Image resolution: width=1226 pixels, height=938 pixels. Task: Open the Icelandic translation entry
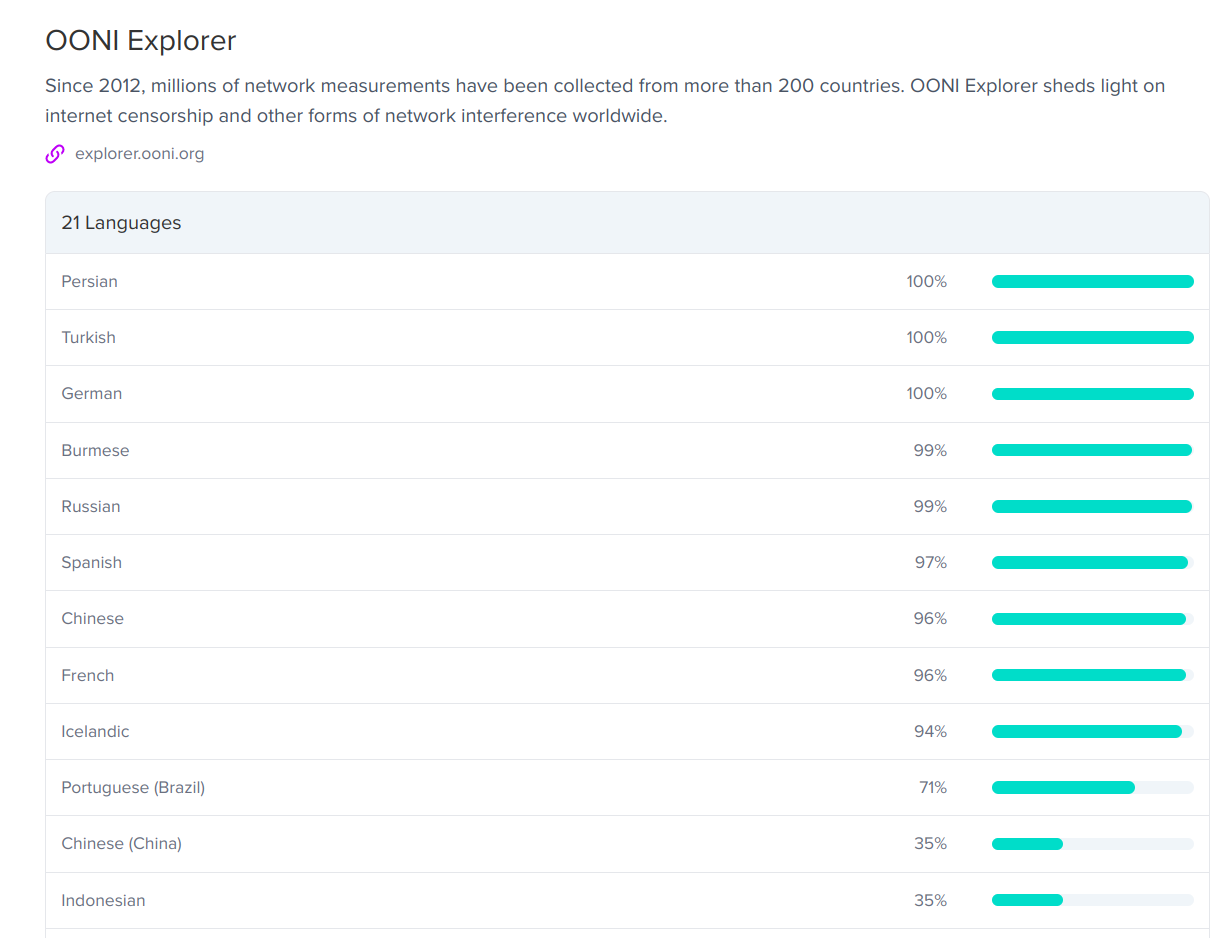pos(95,732)
